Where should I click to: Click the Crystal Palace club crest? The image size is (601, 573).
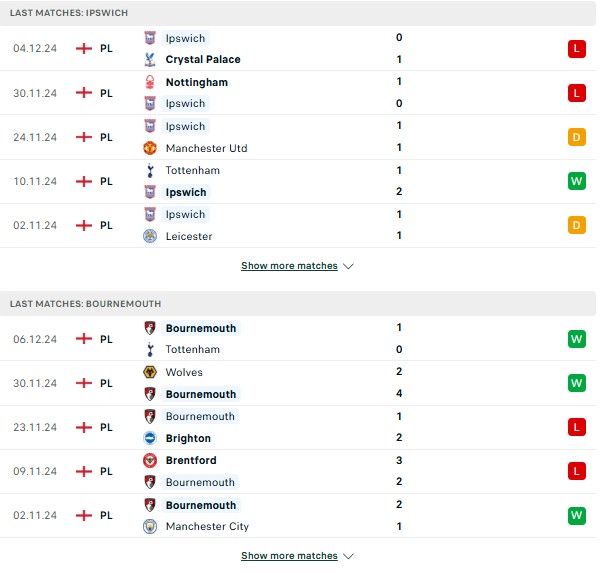point(150,59)
